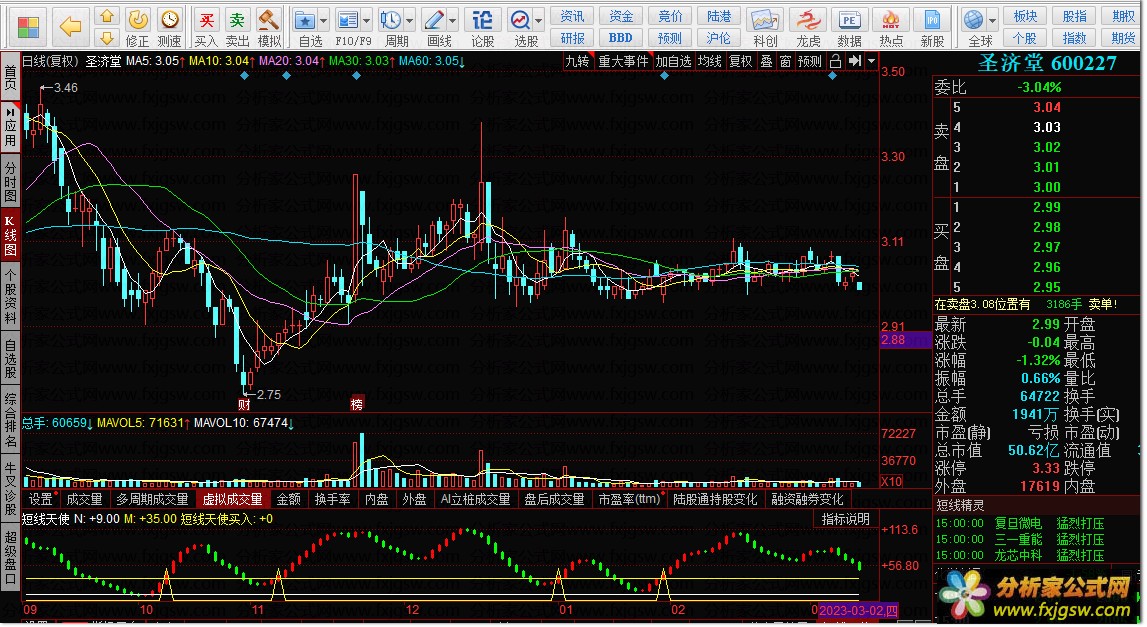
Task: Select the 综合排名 sidebar tab
Action: [10, 420]
